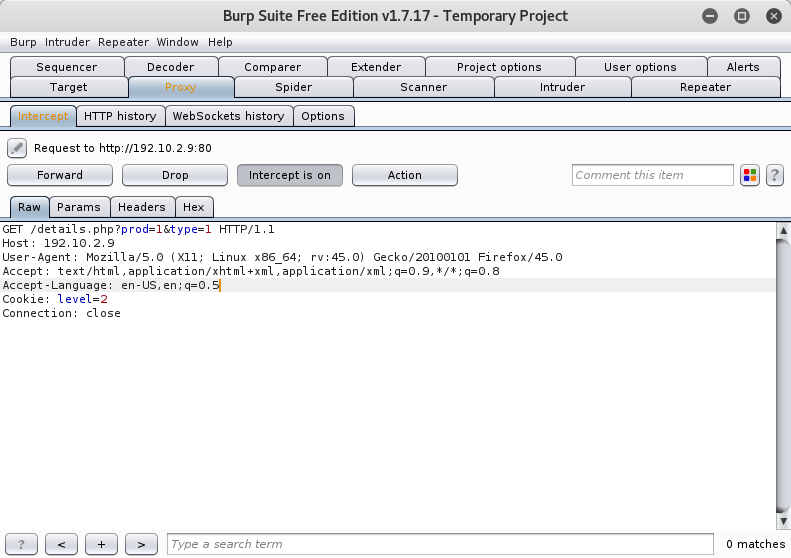
Task: Click the GET /details.php request line
Action: coord(138,230)
